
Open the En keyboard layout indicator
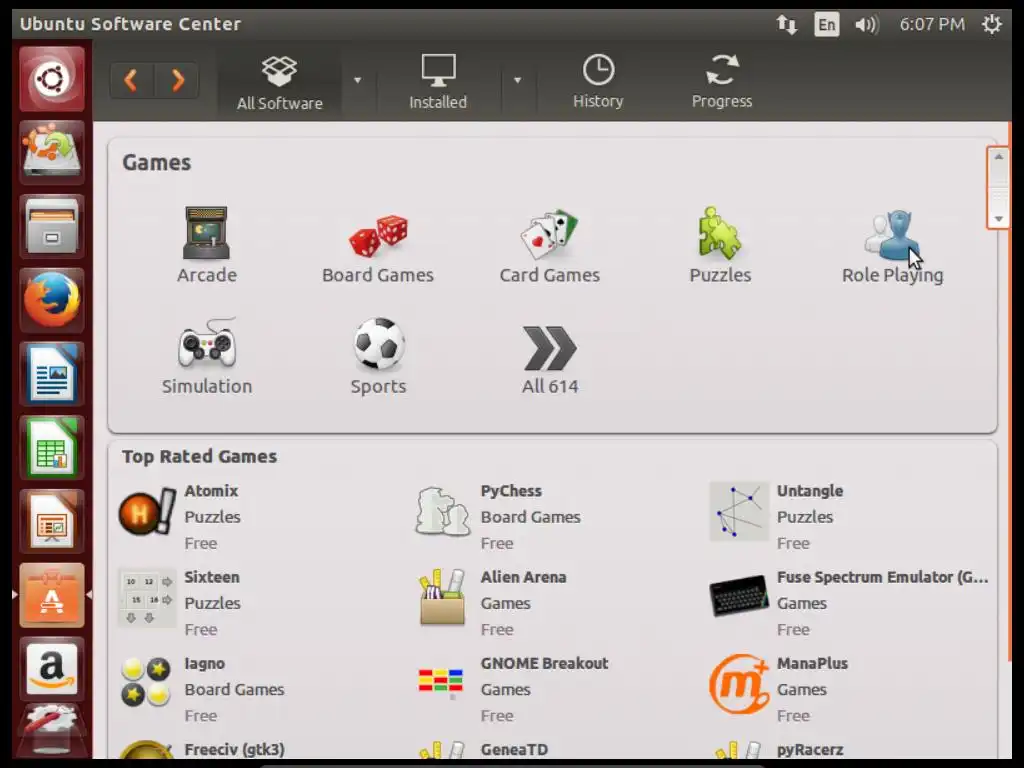(826, 25)
